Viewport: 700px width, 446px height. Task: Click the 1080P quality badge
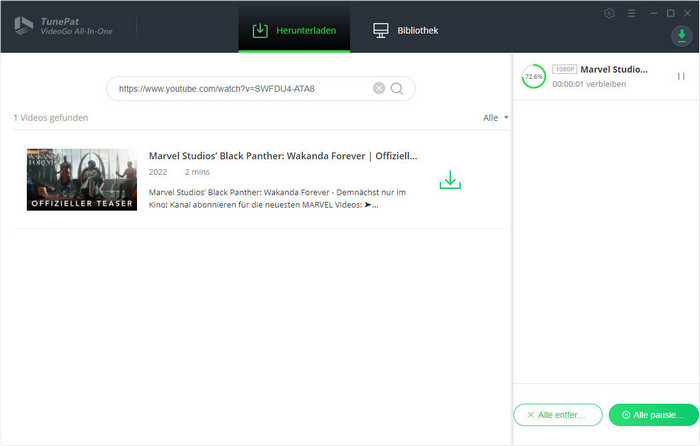[565, 69]
